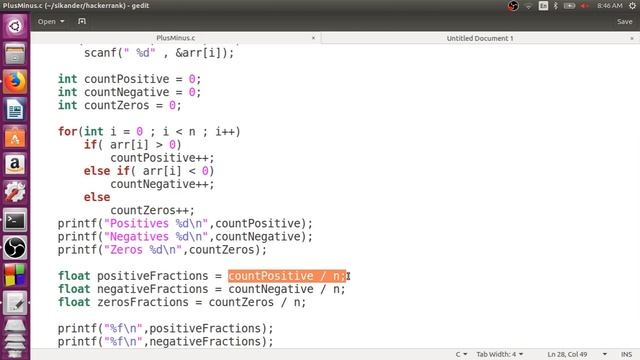
Task: Open OBS Studio from the dock
Action: [15, 248]
